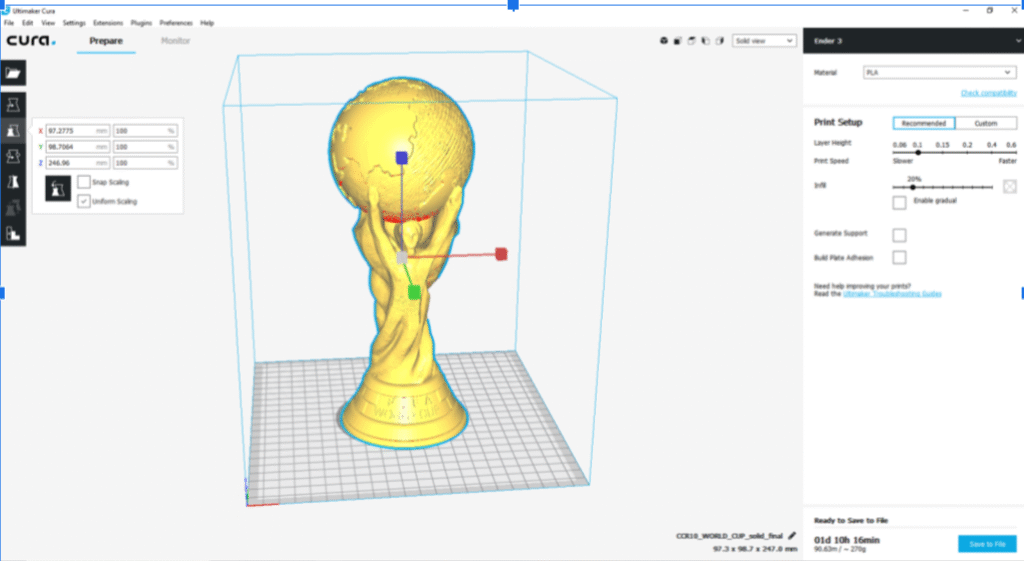The height and width of the screenshot is (561, 1024).
Task: Click the Infill slider handle at 20%
Action: pyautogui.click(x=913, y=187)
